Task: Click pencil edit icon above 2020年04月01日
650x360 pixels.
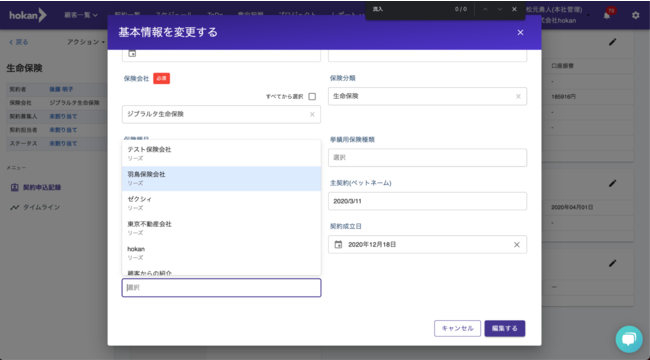Action: coord(612,183)
